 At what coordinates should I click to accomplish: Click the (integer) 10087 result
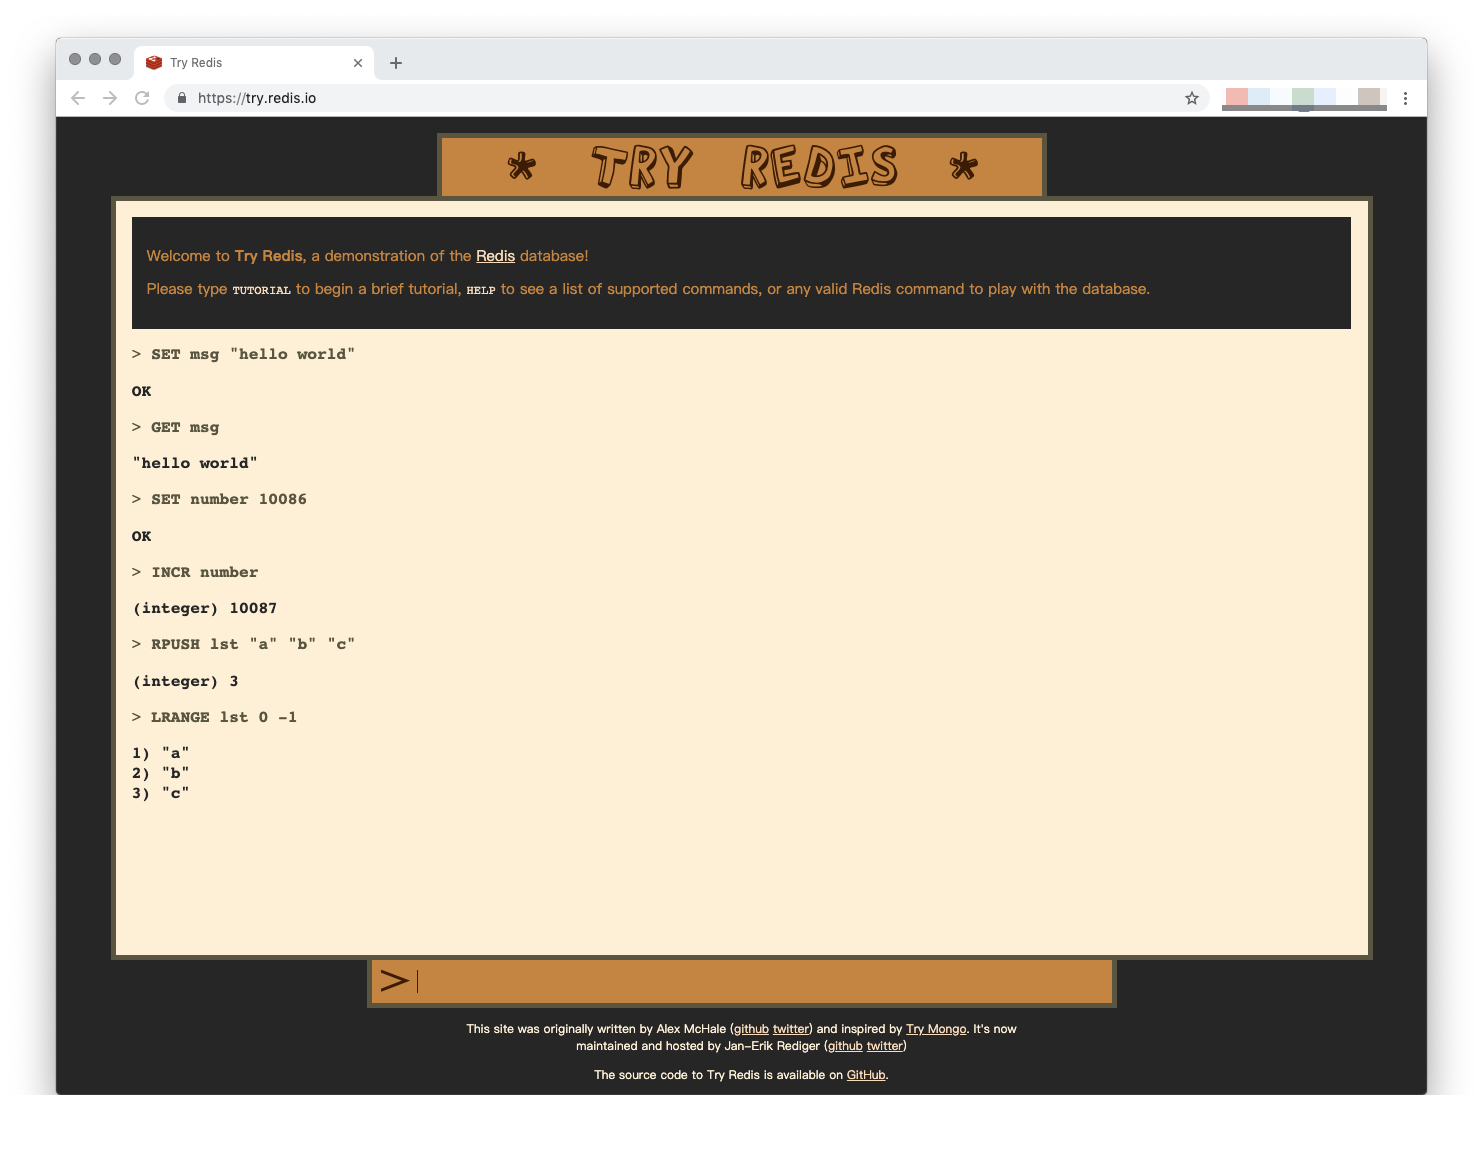click(204, 608)
